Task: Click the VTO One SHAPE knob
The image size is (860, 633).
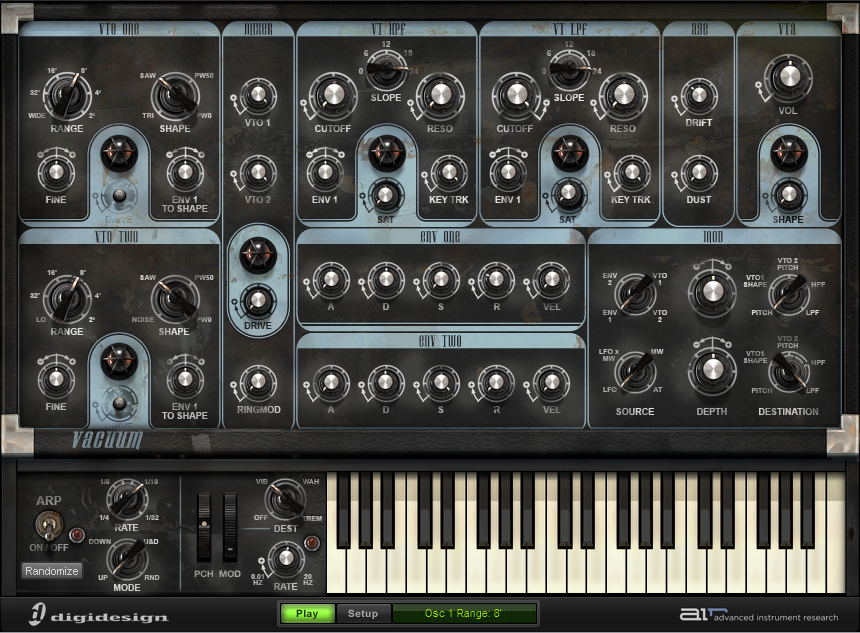Action: [175, 95]
